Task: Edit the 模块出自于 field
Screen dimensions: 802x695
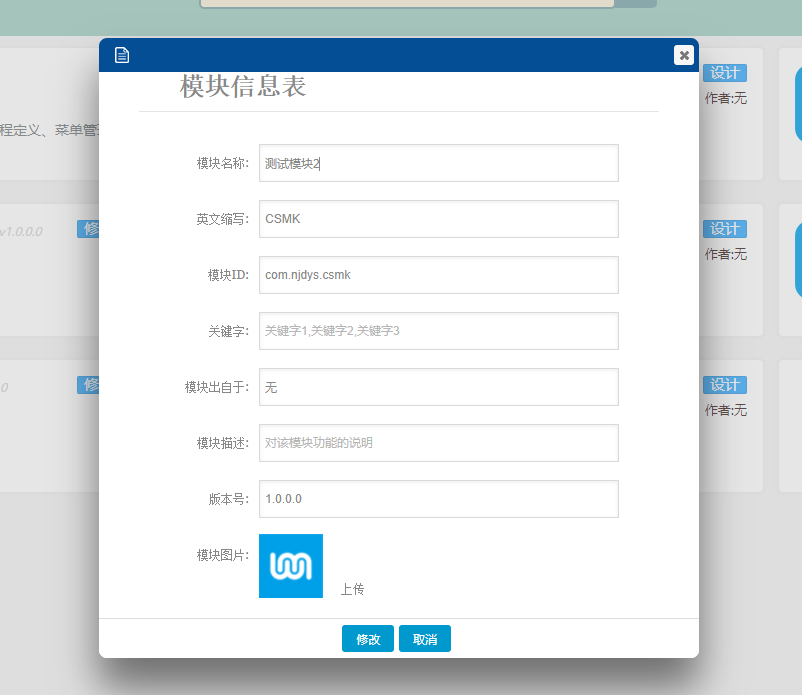Action: tap(438, 387)
